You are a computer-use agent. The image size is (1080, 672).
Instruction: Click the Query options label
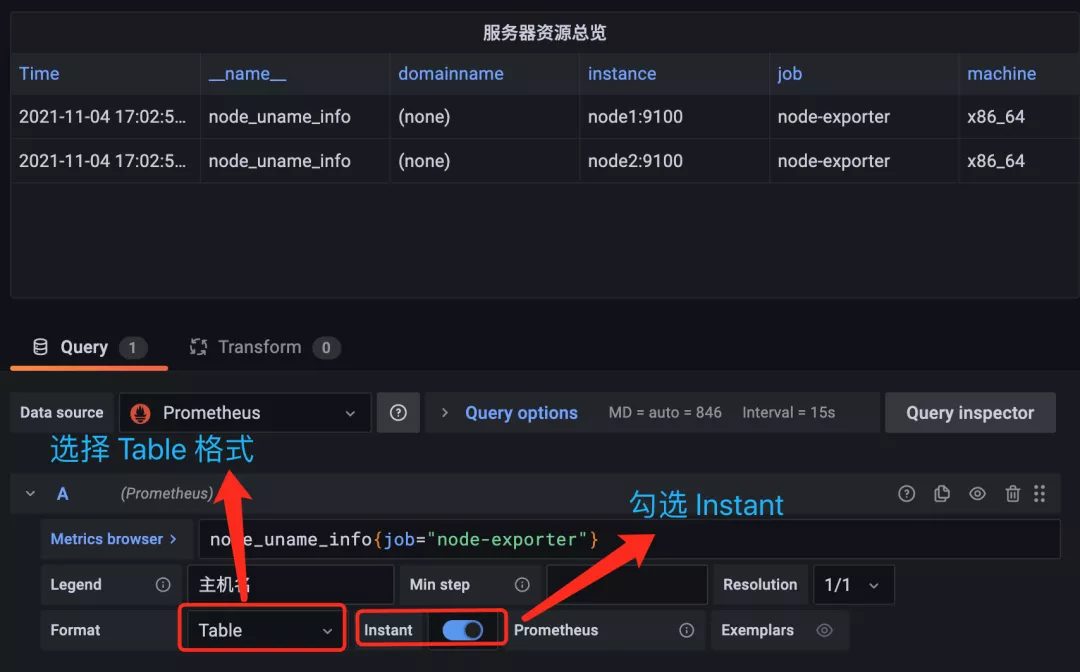coord(521,412)
